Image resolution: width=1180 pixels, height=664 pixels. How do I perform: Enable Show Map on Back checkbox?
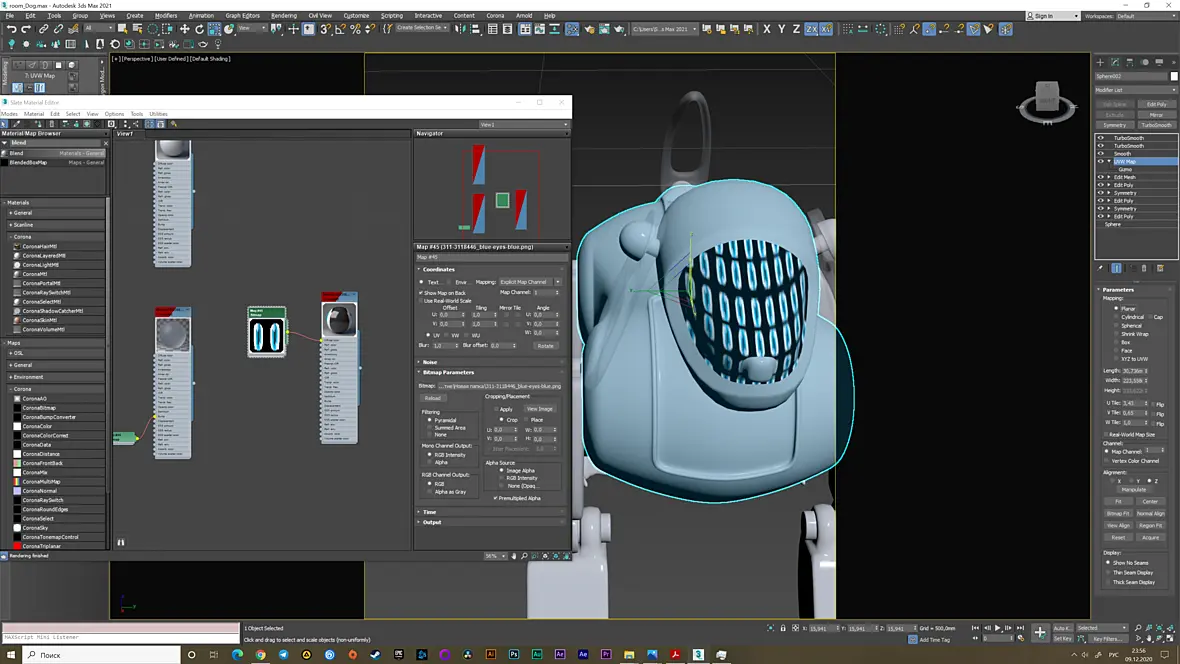coord(421,293)
